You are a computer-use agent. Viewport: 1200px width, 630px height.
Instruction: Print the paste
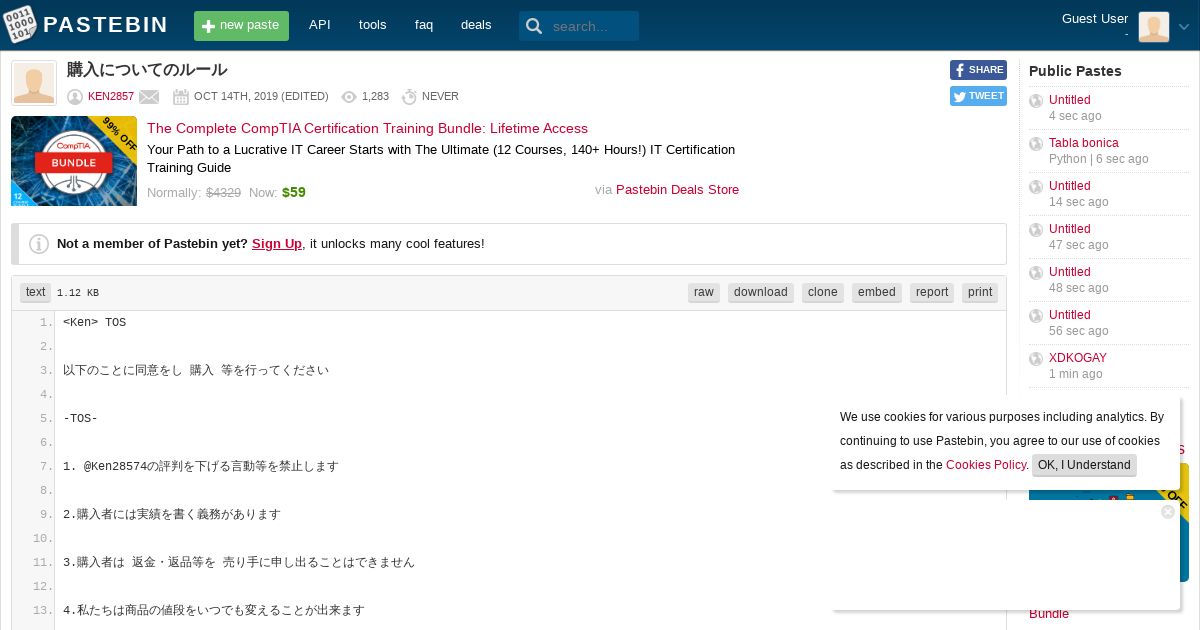(x=980, y=292)
